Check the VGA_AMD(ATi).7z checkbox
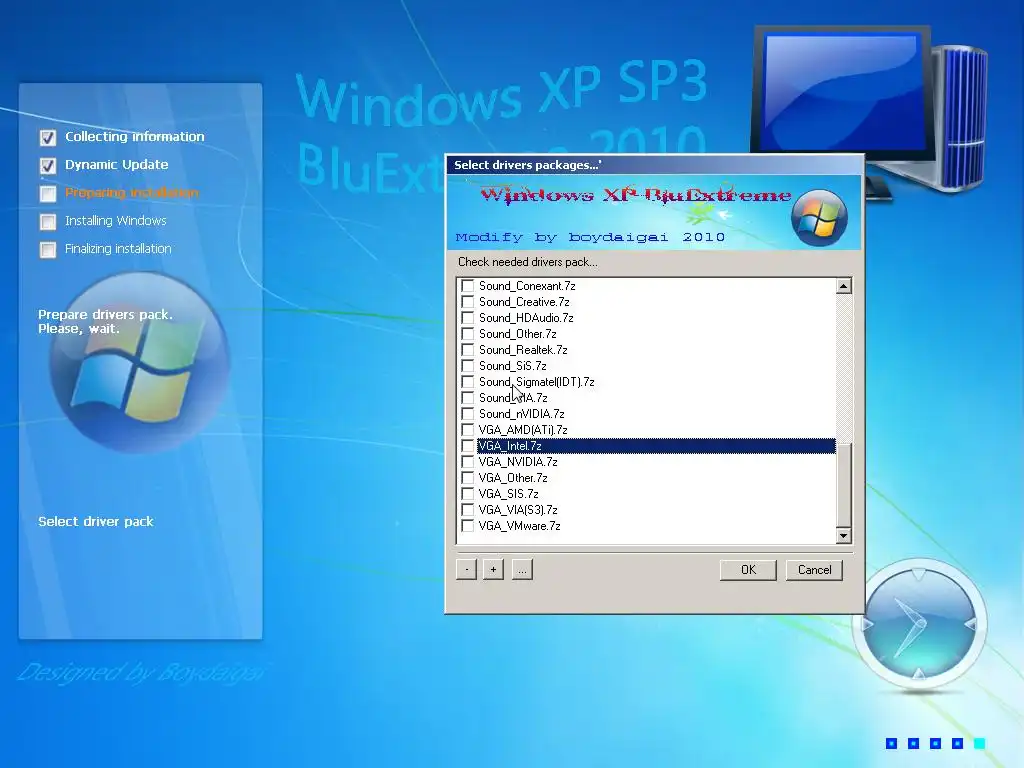1024x768 pixels. tap(468, 430)
